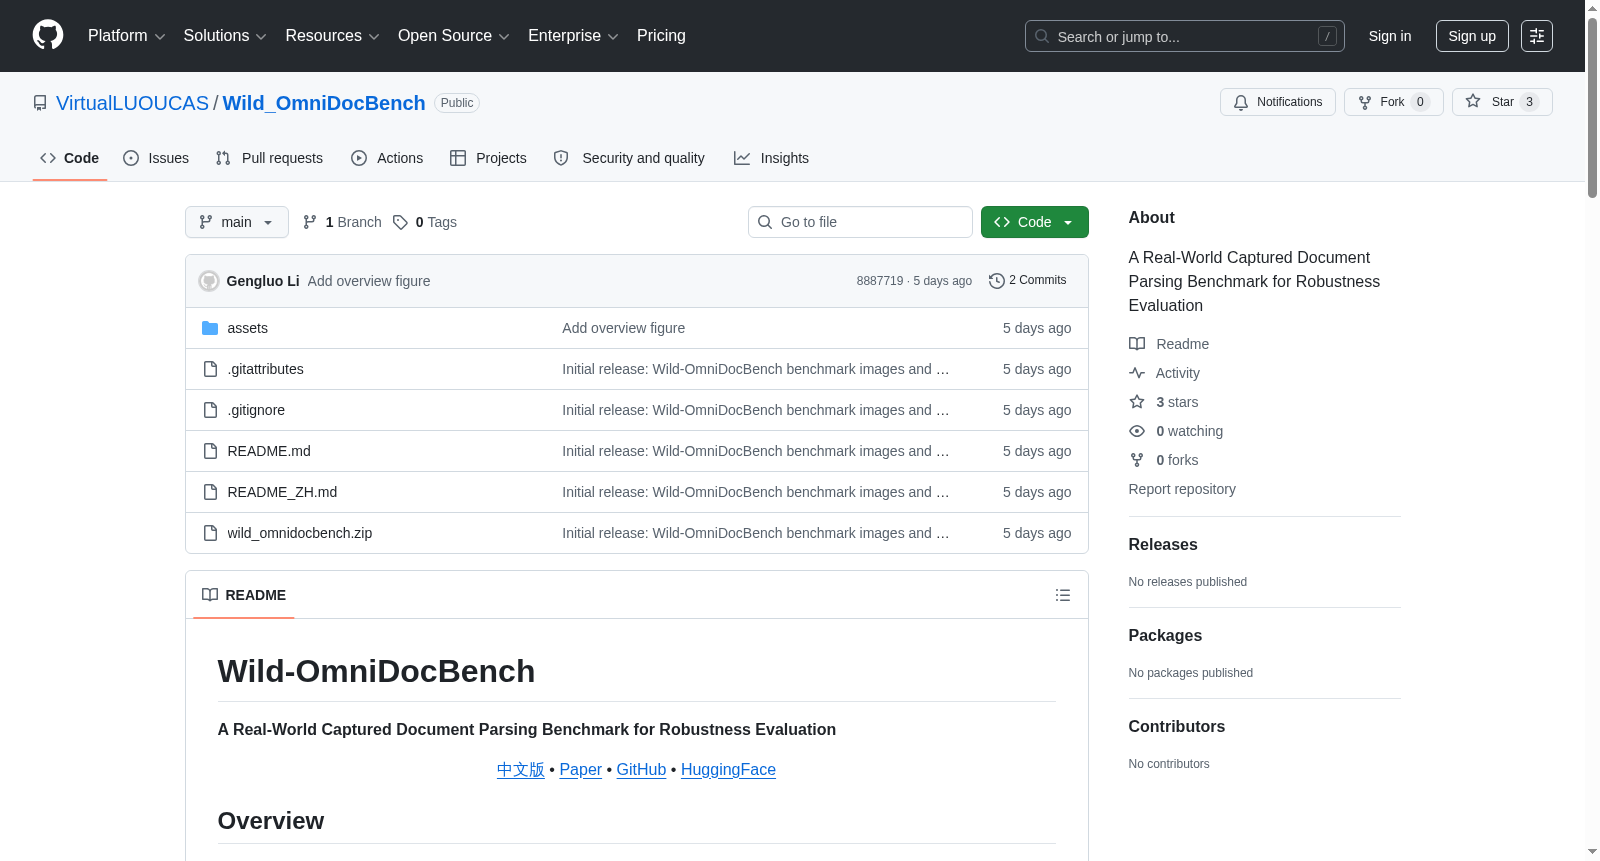1600x861 pixels.
Task: Click the assets folder icon
Action: 210,328
